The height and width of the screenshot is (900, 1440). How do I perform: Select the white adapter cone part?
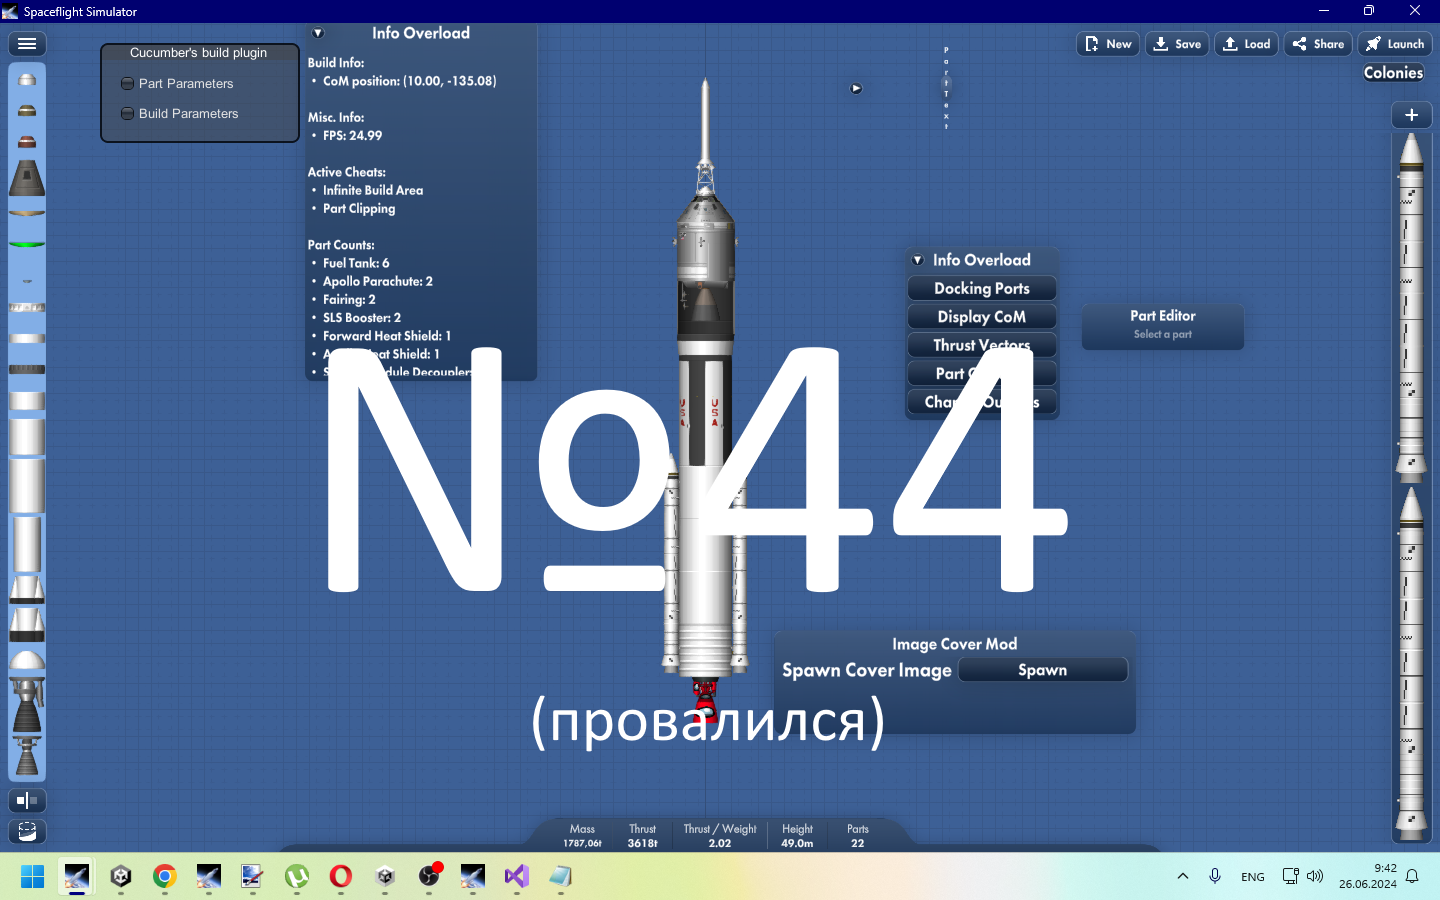(27, 589)
